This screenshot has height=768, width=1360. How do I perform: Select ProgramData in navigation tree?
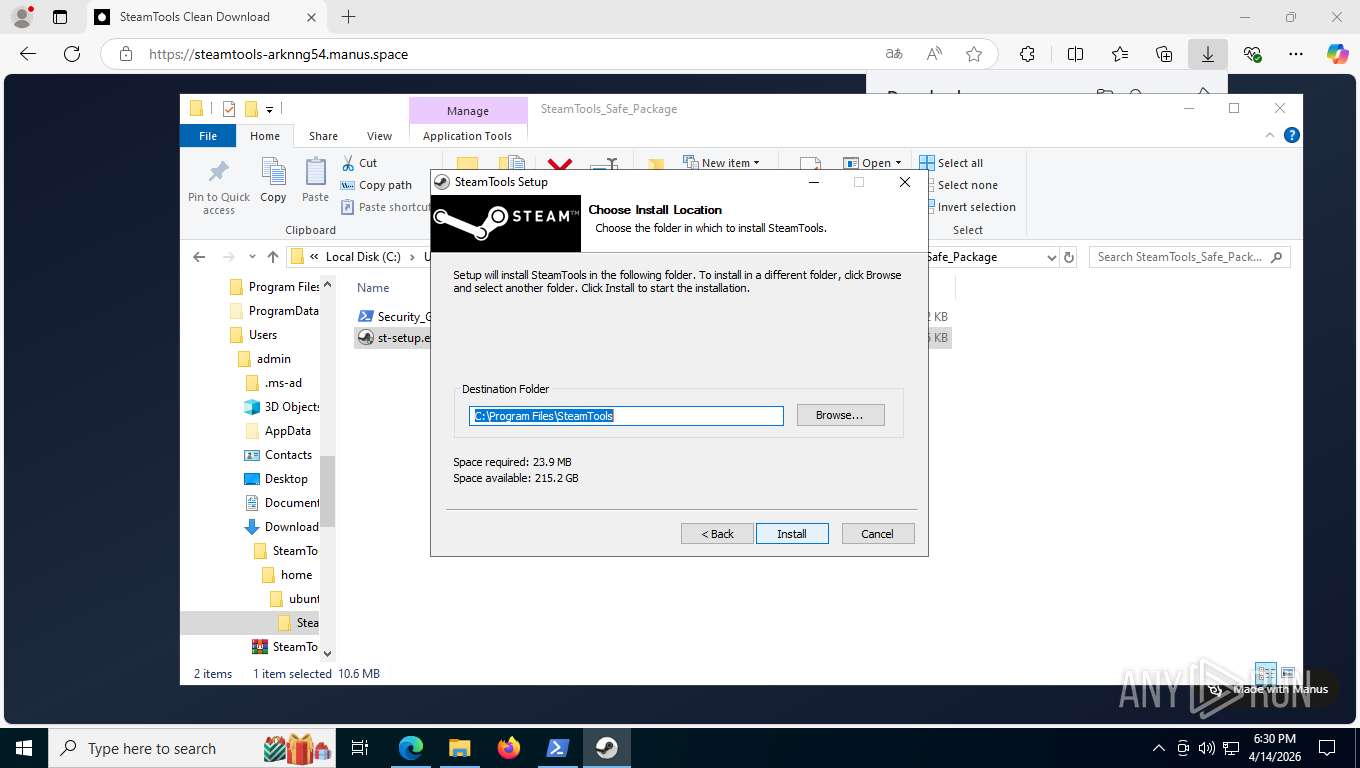click(274, 311)
